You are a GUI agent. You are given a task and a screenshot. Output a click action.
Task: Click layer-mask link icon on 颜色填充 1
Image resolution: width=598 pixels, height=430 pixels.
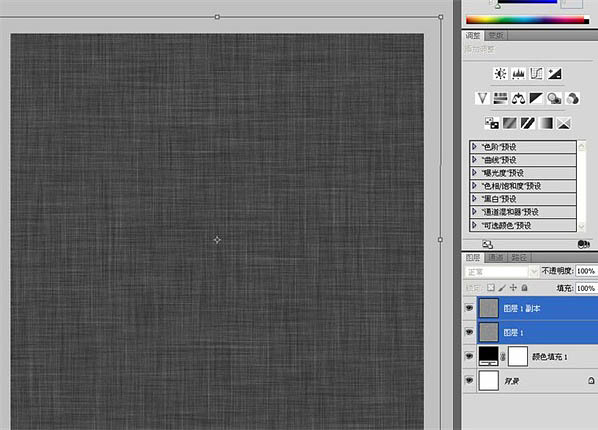503,357
